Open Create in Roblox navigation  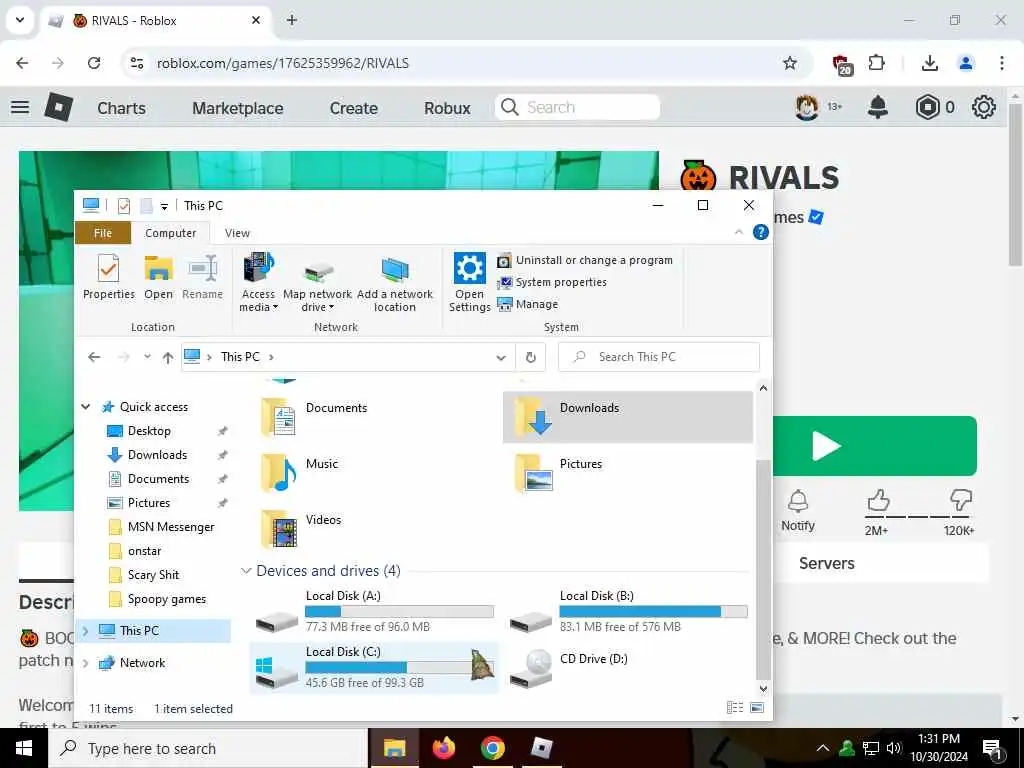pos(353,108)
